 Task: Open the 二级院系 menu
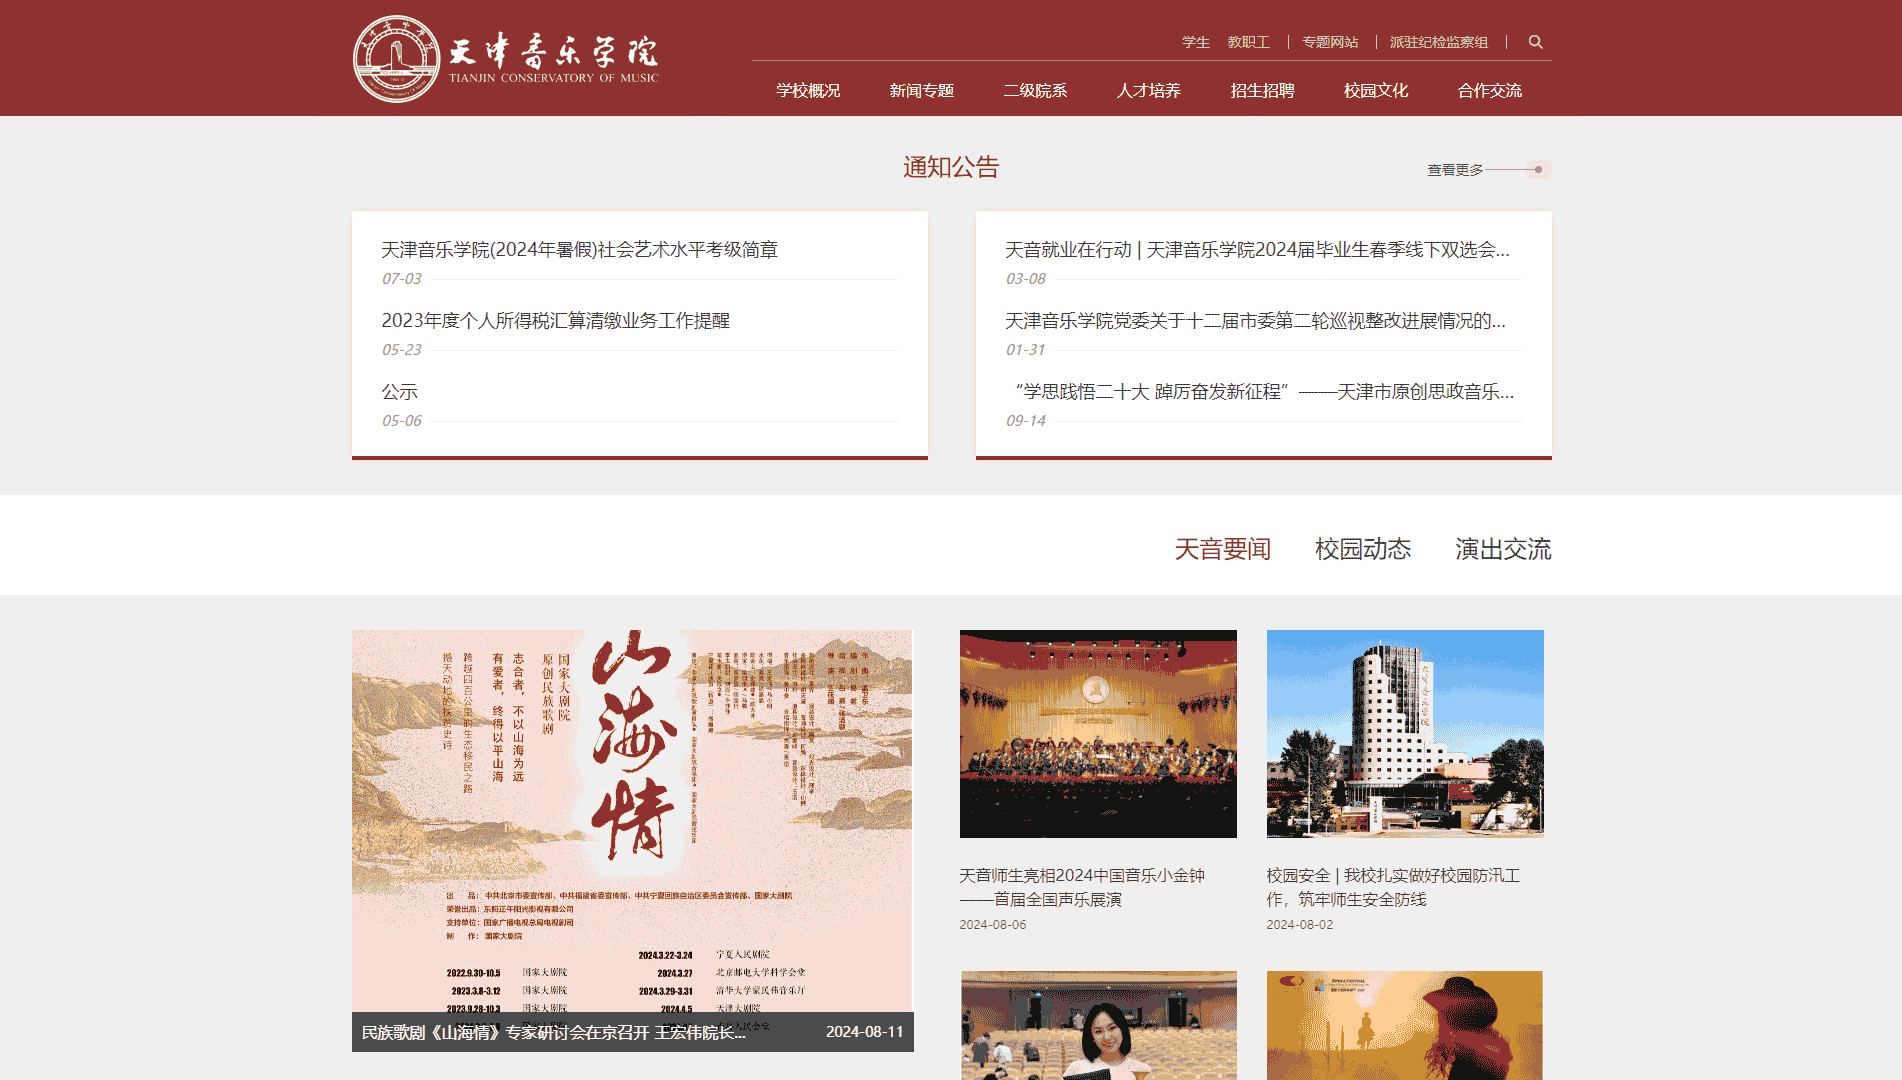pyautogui.click(x=1035, y=91)
